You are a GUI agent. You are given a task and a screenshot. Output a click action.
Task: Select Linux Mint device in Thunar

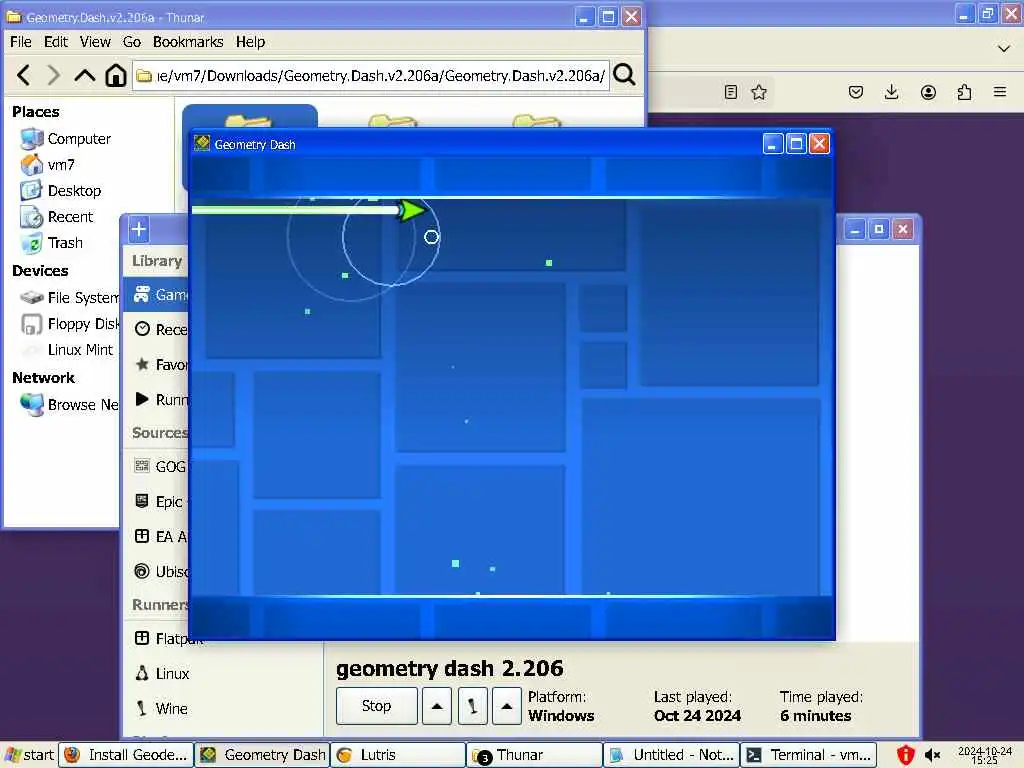point(68,350)
